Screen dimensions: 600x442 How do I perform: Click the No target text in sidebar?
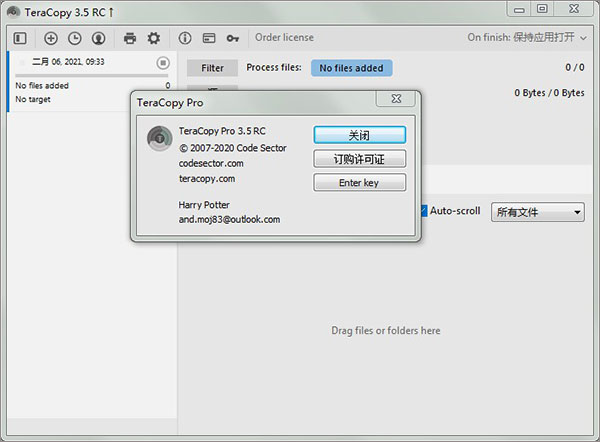tap(33, 99)
